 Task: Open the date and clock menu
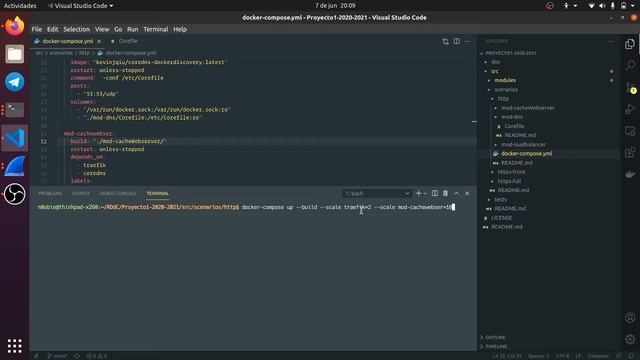click(335, 6)
